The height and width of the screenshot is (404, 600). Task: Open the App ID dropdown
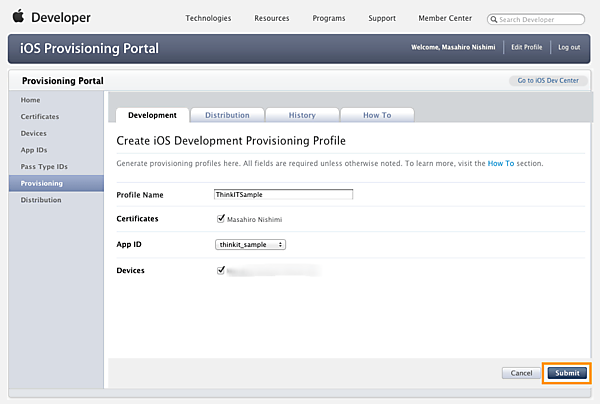coord(251,243)
